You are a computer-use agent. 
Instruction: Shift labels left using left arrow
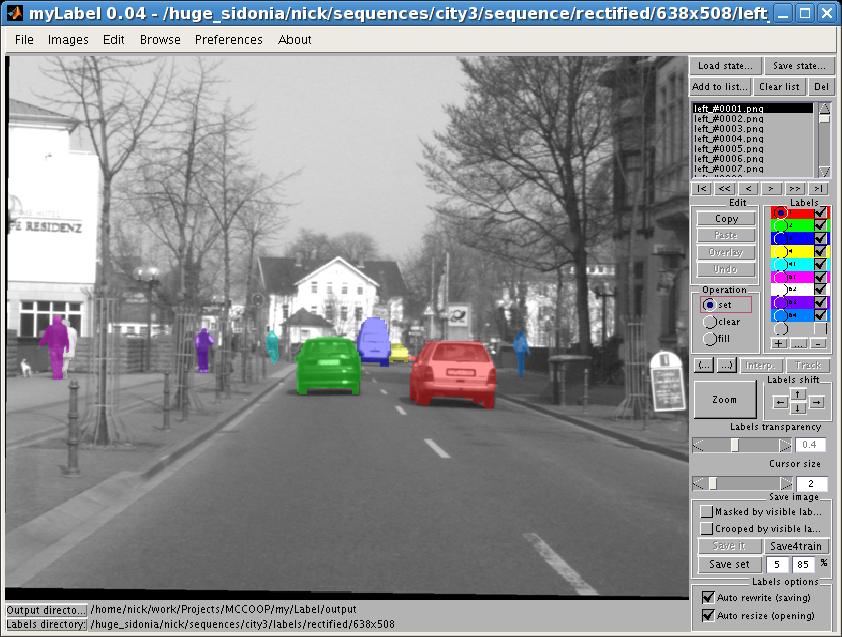781,402
